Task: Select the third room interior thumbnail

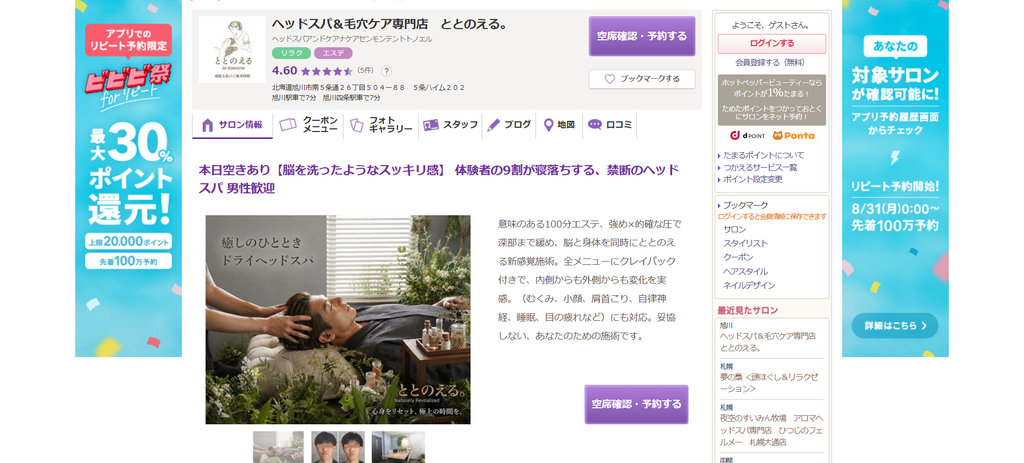Action: (x=398, y=447)
